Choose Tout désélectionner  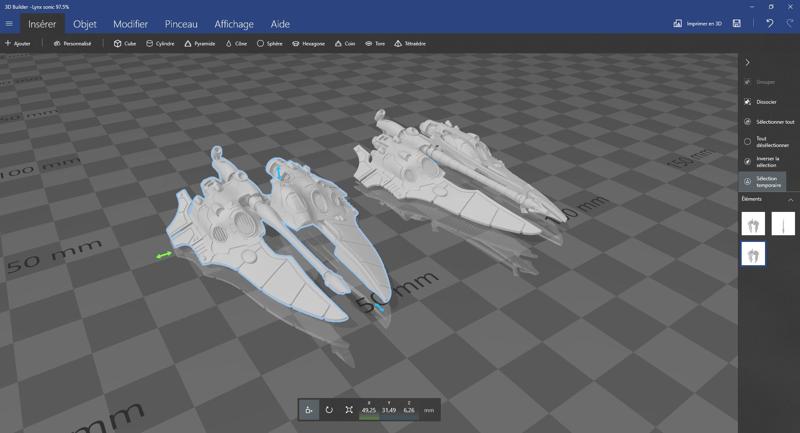[x=764, y=142]
